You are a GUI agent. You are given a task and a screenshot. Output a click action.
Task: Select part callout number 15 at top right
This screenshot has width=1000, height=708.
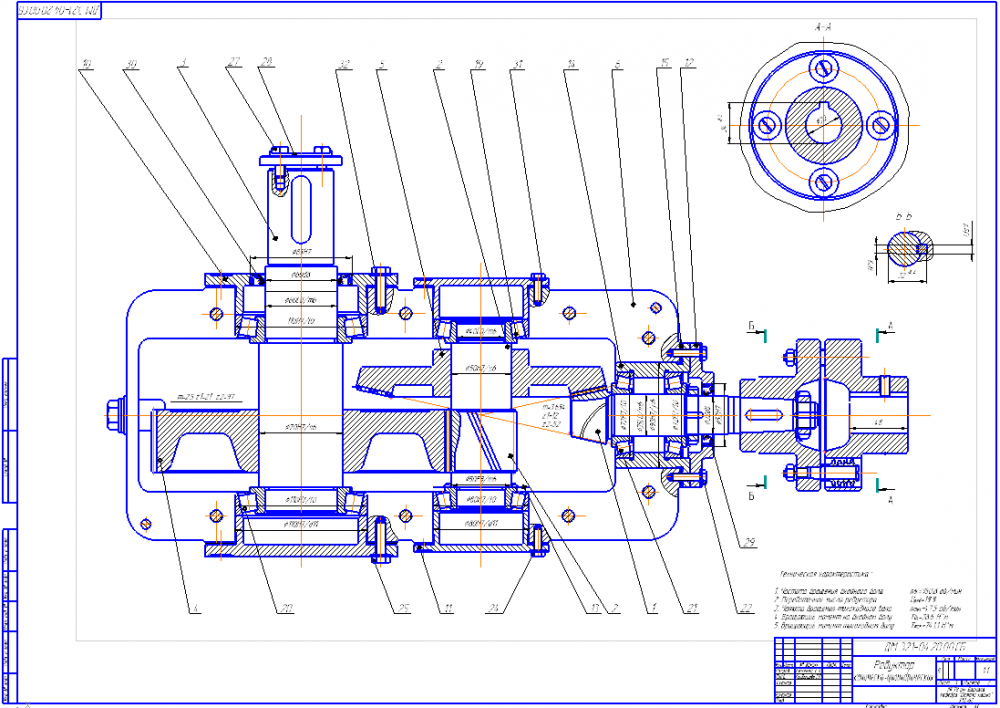[665, 63]
